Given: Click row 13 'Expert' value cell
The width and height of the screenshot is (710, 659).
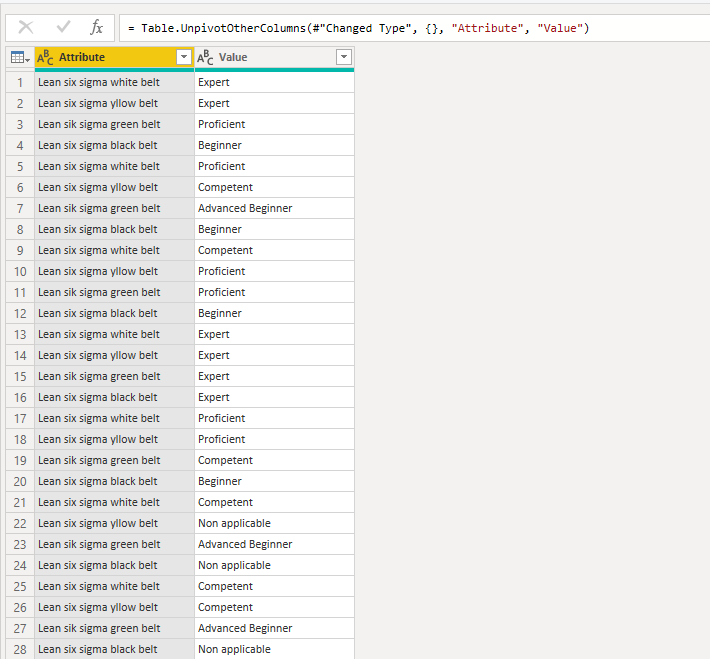Looking at the screenshot, I should click(x=274, y=334).
